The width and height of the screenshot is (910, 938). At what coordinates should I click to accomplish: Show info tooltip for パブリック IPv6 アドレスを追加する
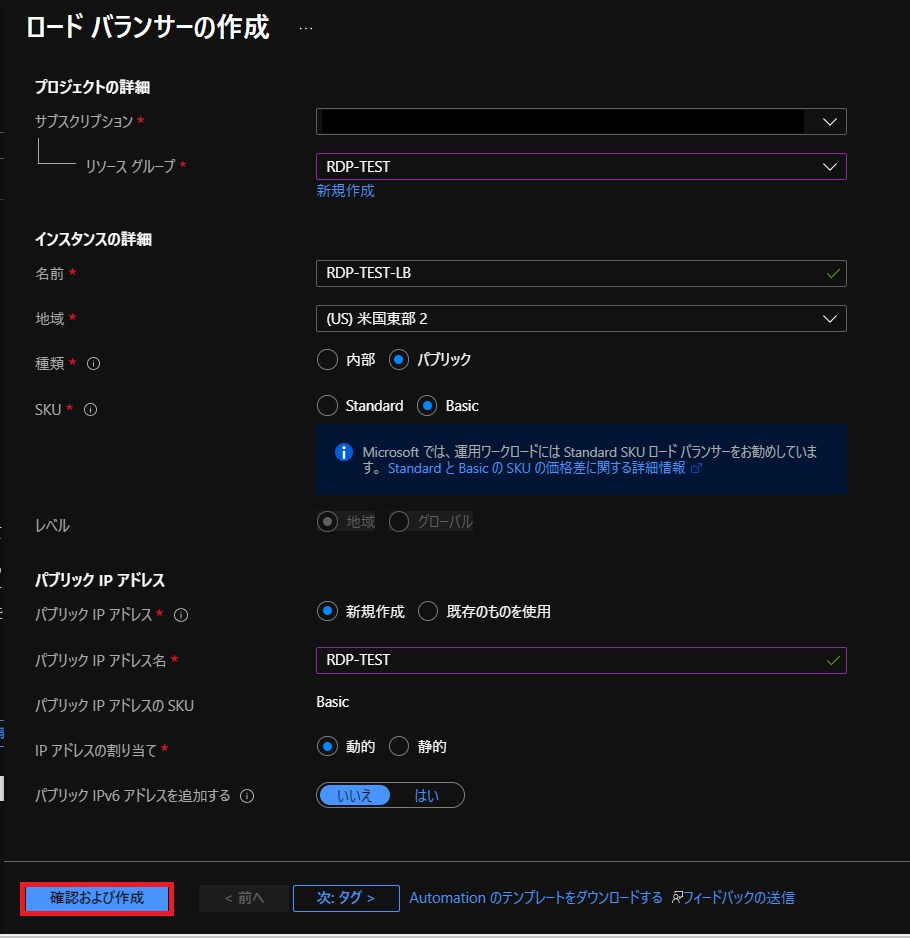tap(247, 796)
